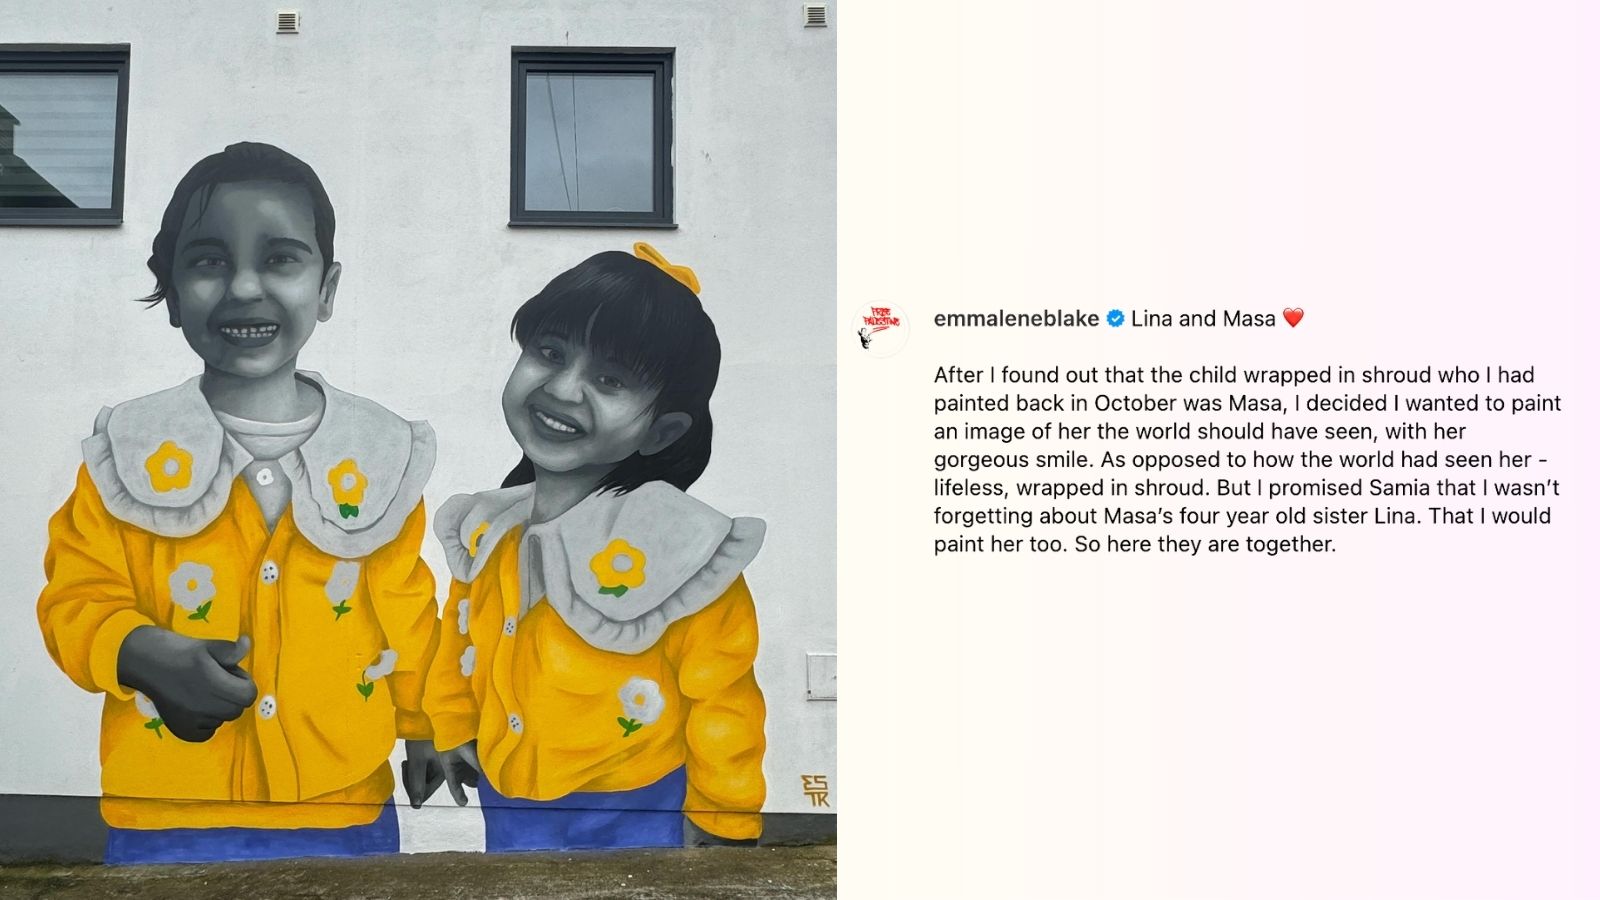Click the yellow hair bow on the girl
Viewport: 1600px width, 900px height.
click(668, 267)
